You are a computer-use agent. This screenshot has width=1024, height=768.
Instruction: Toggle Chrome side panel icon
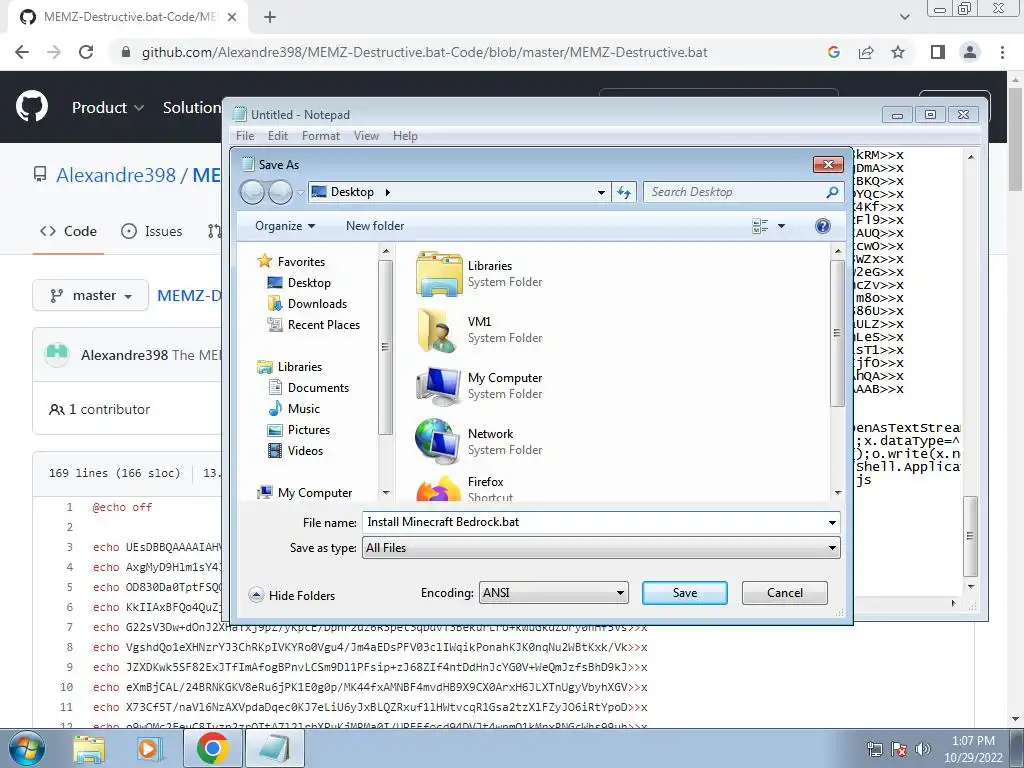pos(938,52)
